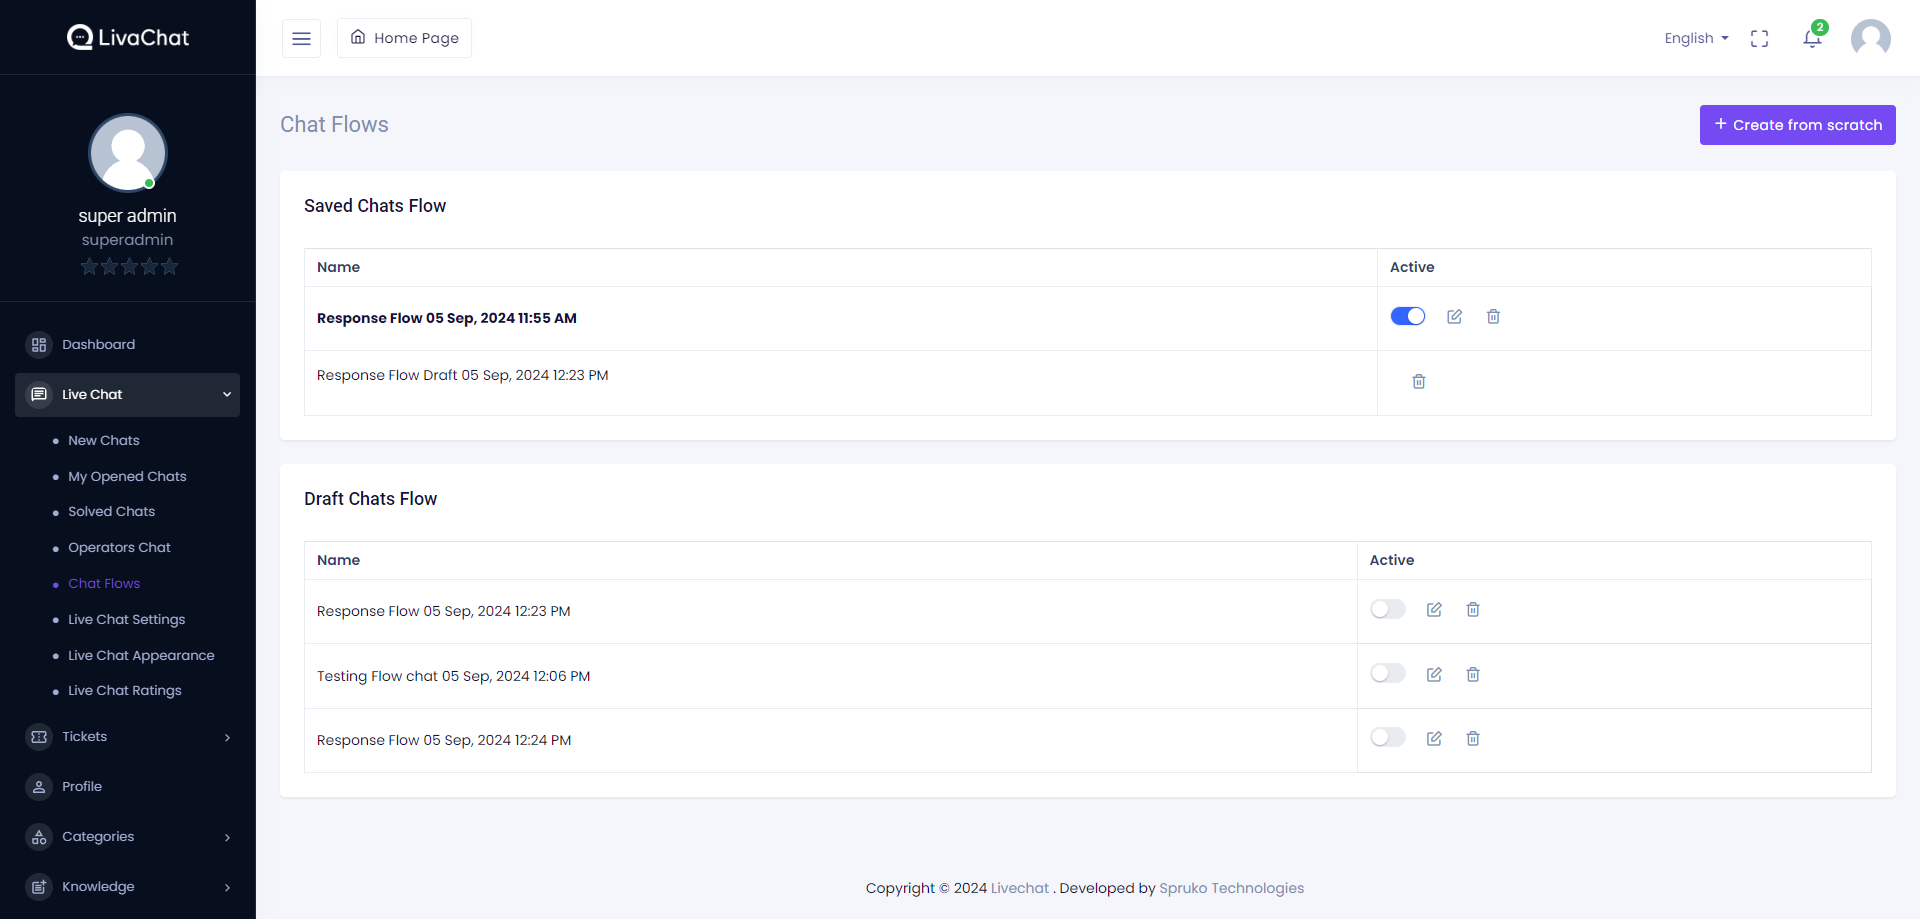1920x919 pixels.
Task: Rate using the five-star row under superadmin
Action: point(129,267)
